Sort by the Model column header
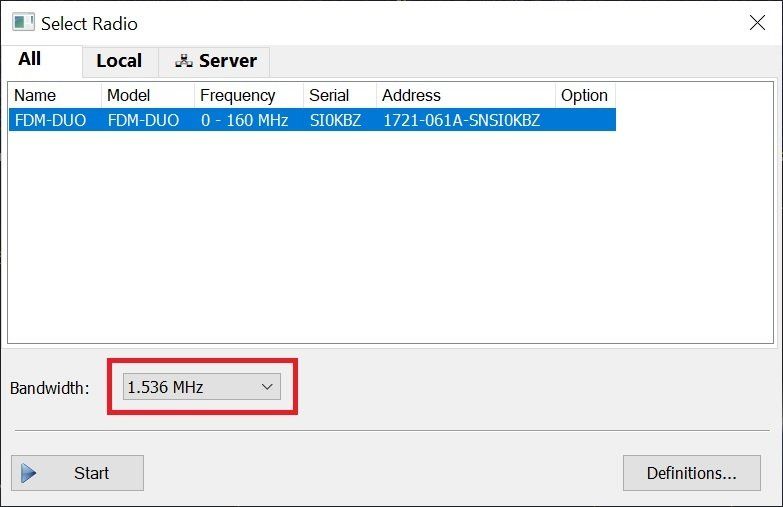Screen dimensions: 783x507 (148, 95)
